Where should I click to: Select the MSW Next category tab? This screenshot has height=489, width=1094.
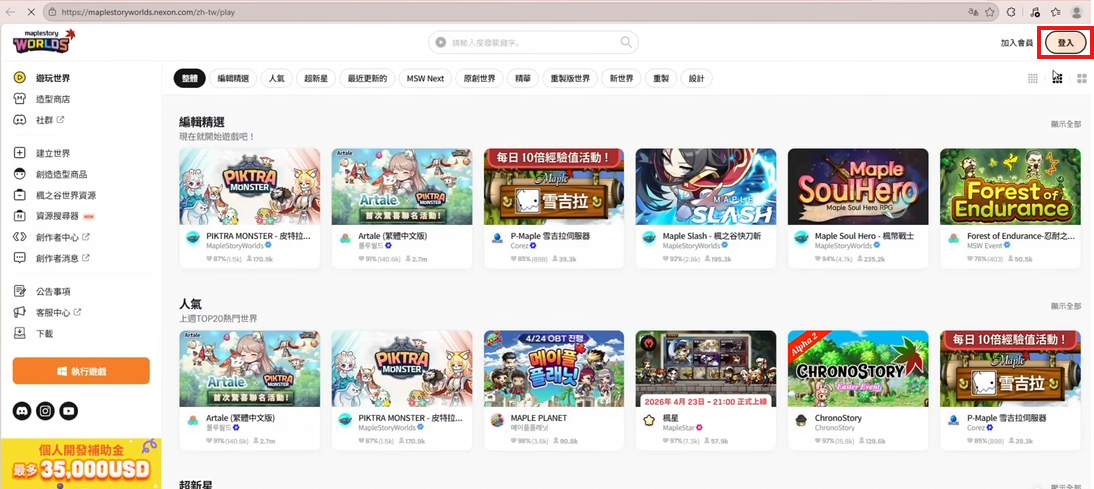coord(425,78)
